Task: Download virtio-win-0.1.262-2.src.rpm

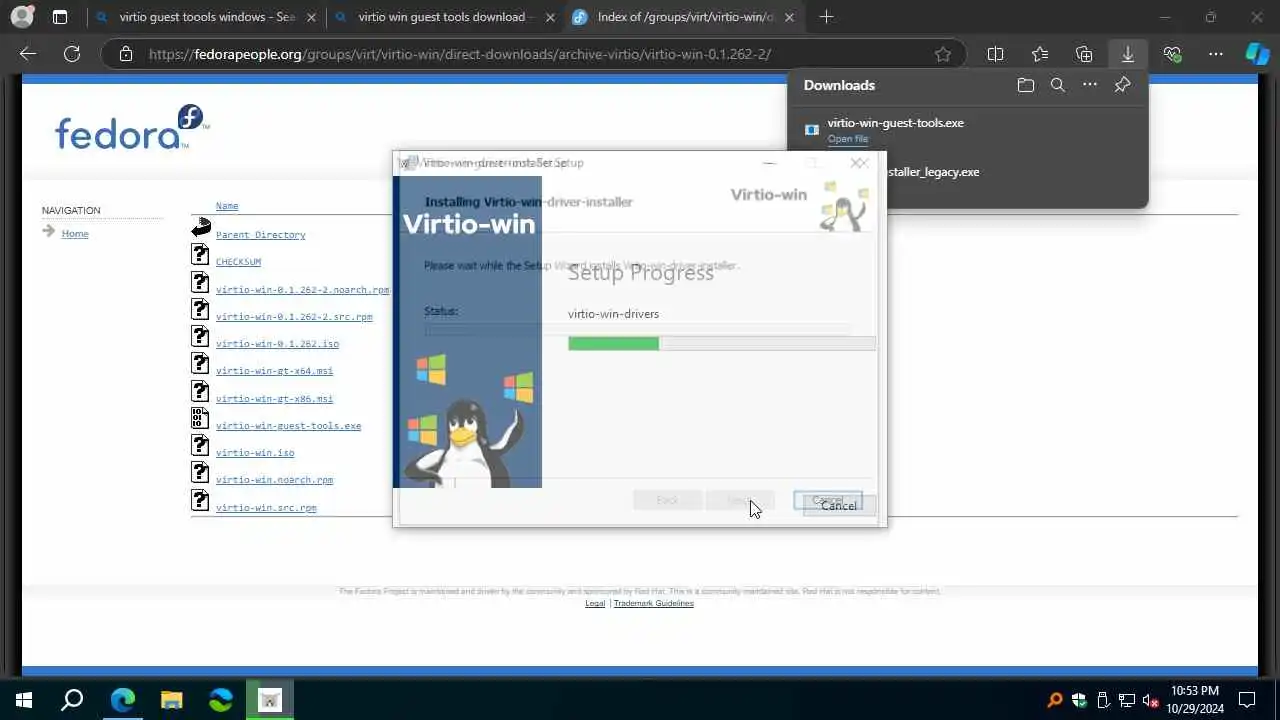Action: click(x=294, y=316)
